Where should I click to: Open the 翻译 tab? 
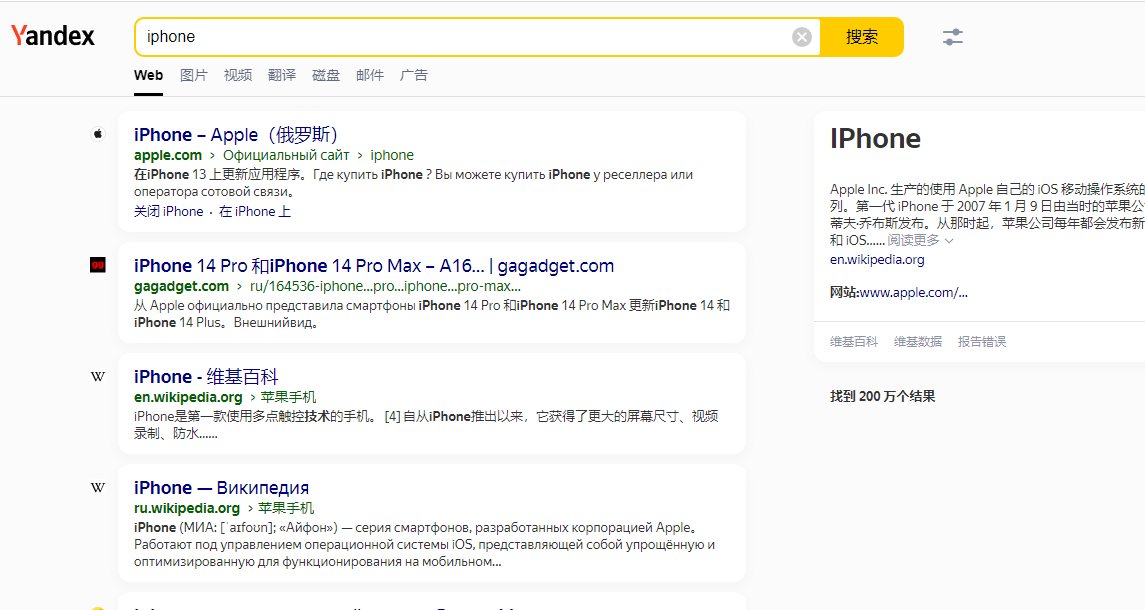point(282,75)
